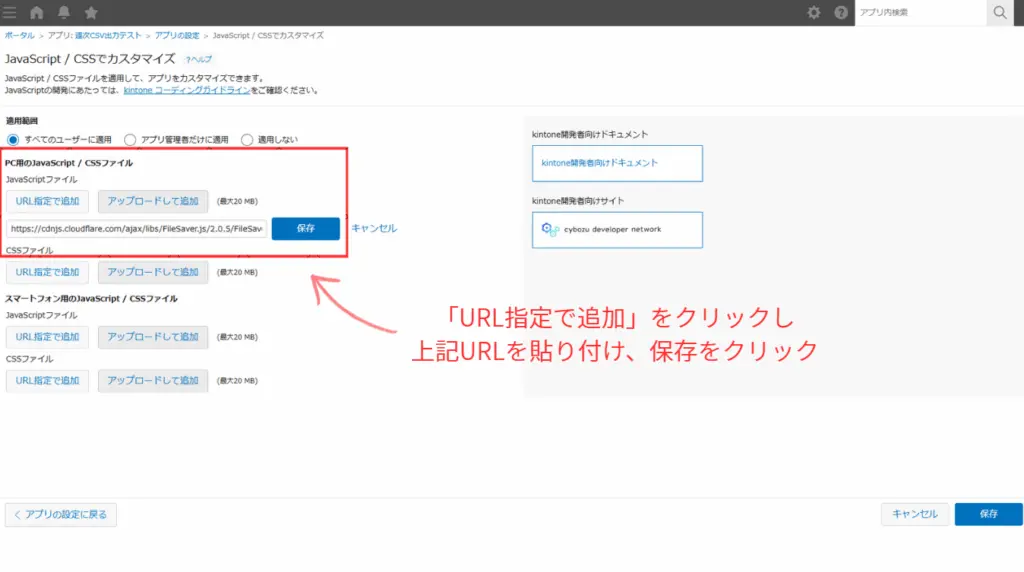Click the bottom-right 保存 button
Screen dimensions: 1024x572
(x=988, y=515)
